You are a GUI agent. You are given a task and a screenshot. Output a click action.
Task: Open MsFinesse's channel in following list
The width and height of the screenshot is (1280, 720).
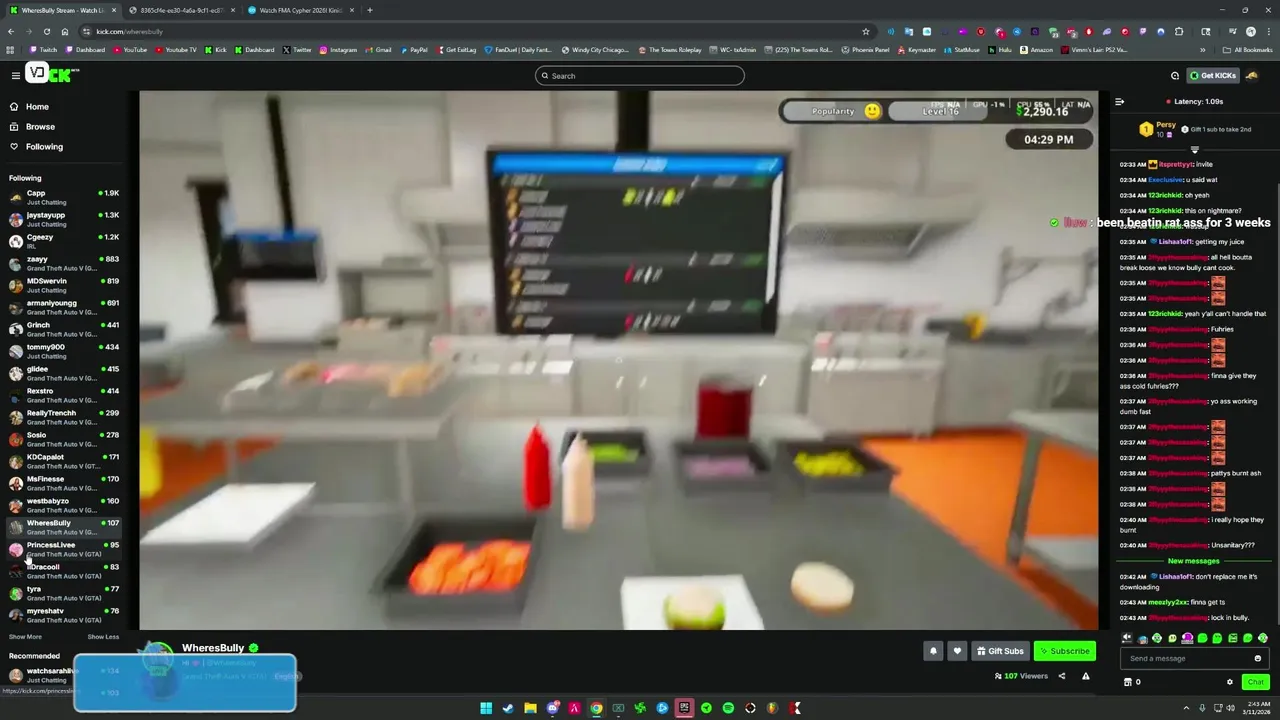click(x=64, y=483)
